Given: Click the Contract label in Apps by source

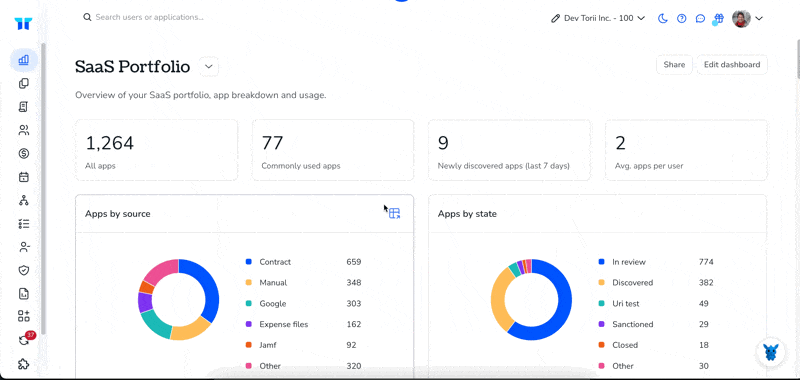Looking at the screenshot, I should 275,262.
